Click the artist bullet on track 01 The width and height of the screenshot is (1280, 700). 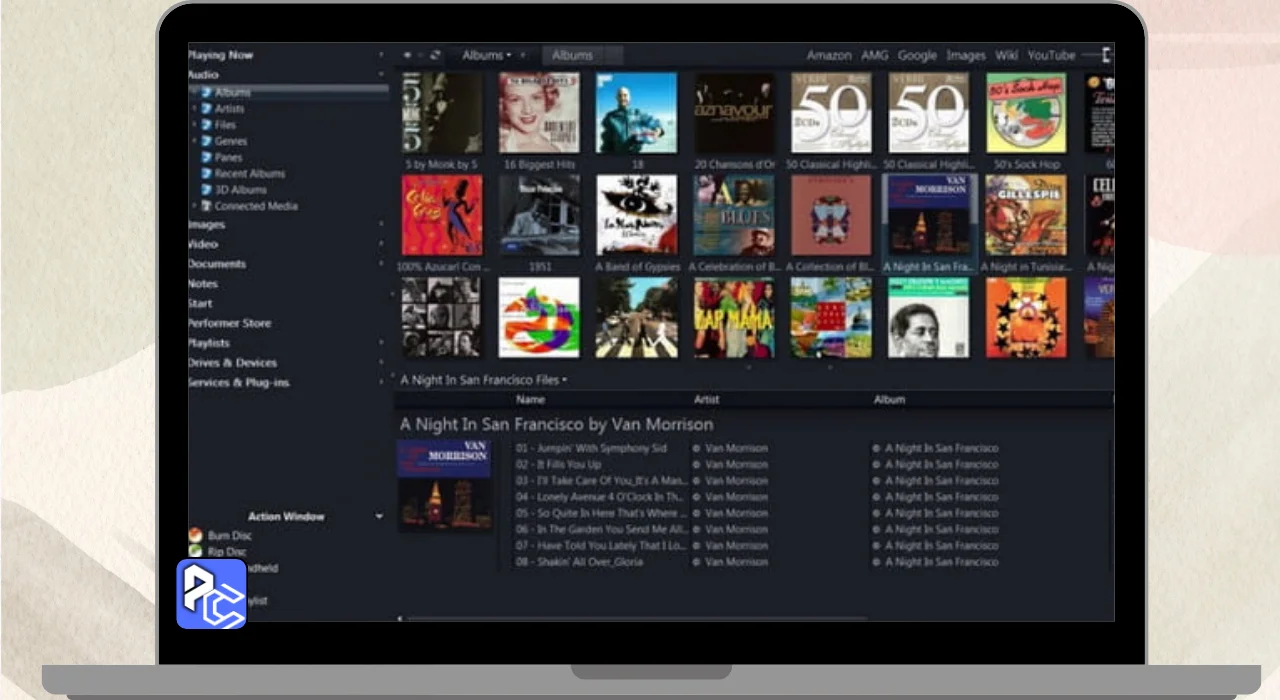(x=697, y=448)
